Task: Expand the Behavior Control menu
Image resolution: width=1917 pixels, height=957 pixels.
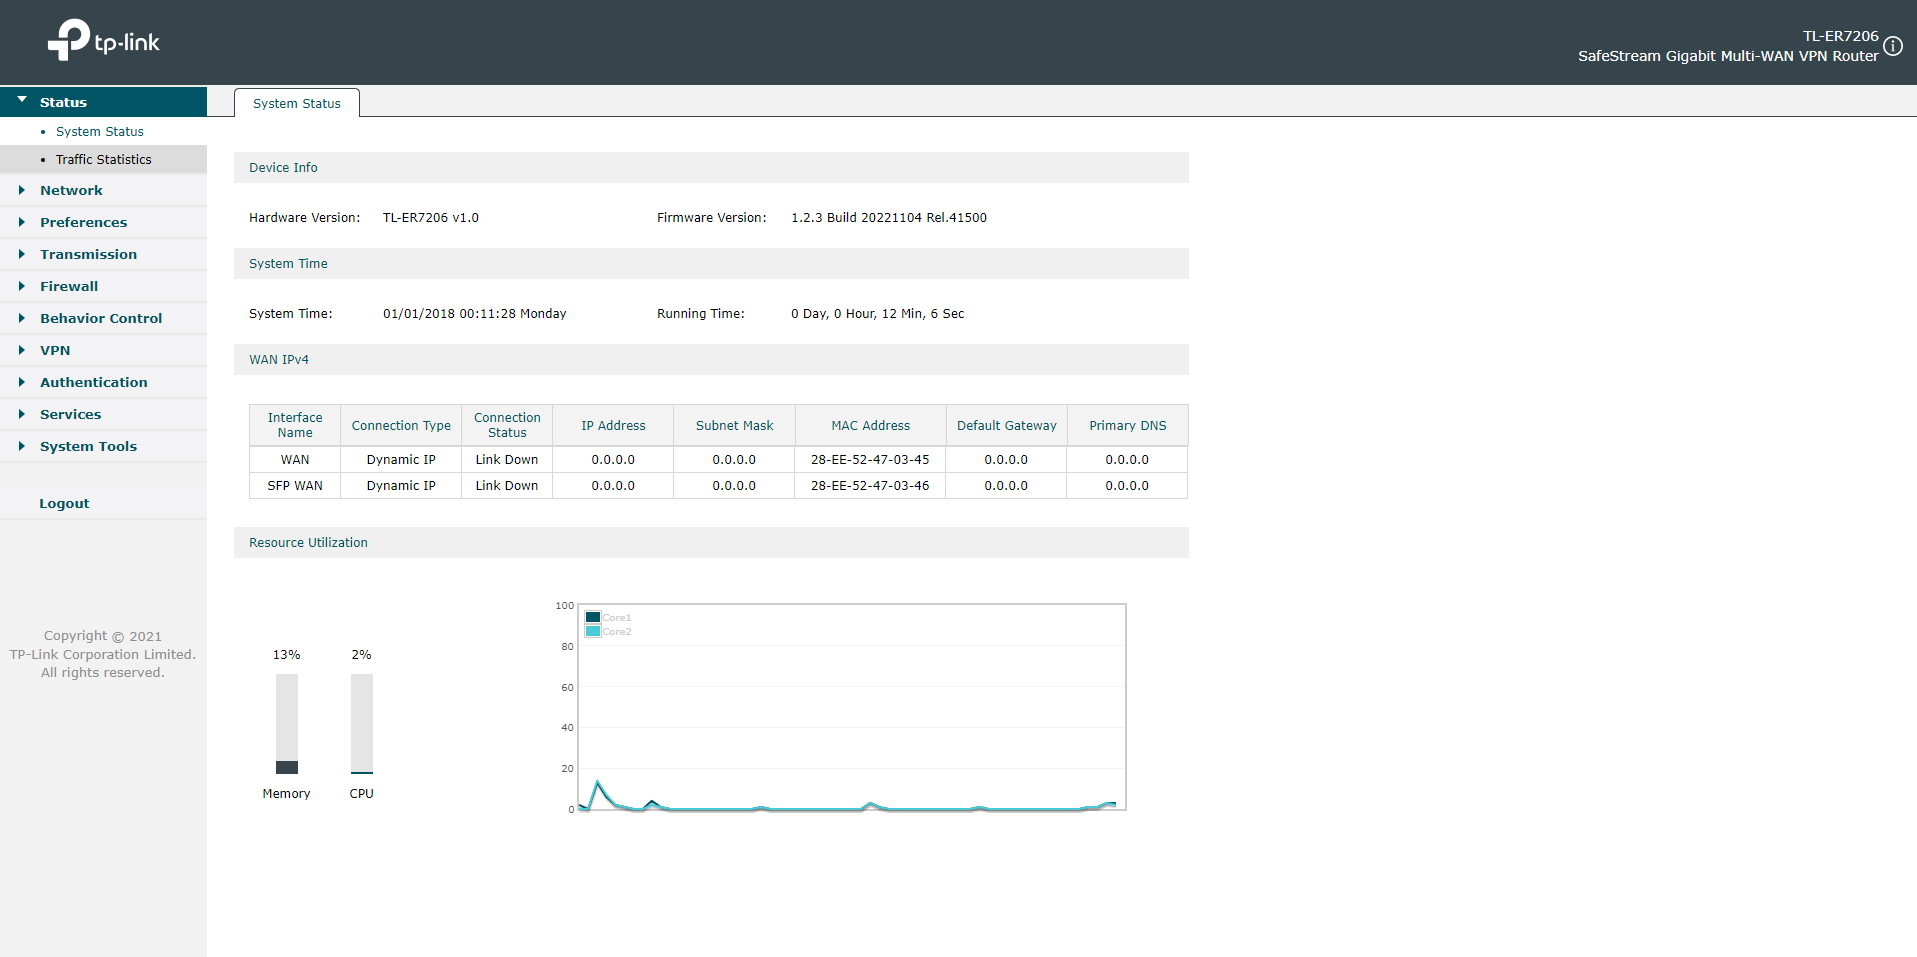Action: pos(103,318)
